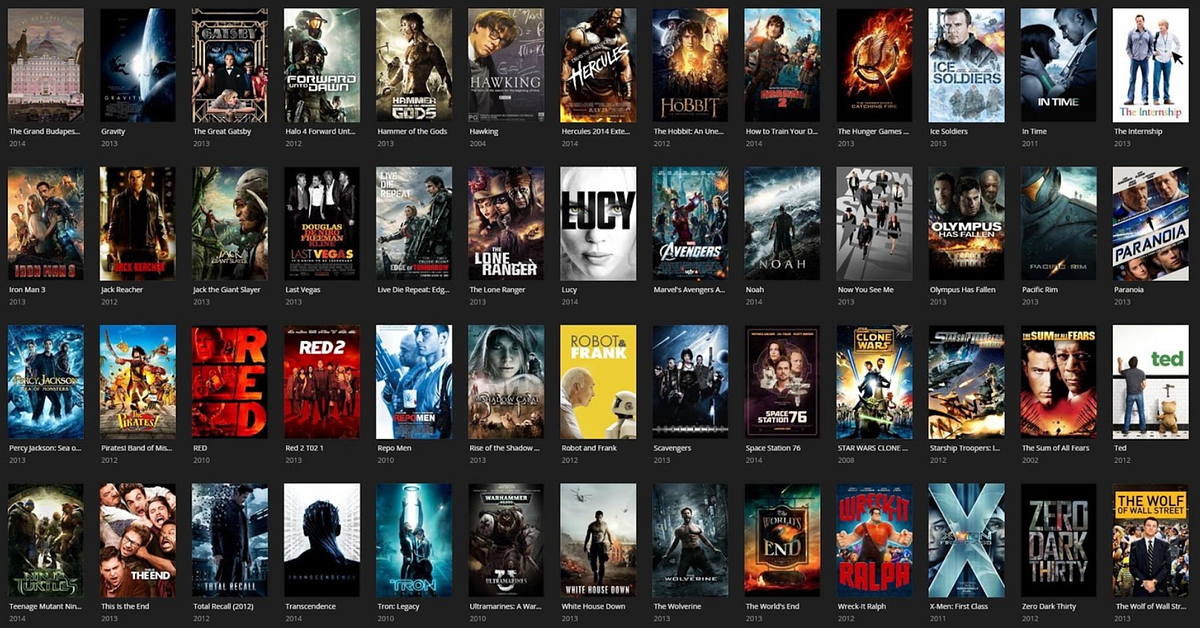1200x628 pixels.
Task: Open This Is the End poster
Action: coord(138,540)
